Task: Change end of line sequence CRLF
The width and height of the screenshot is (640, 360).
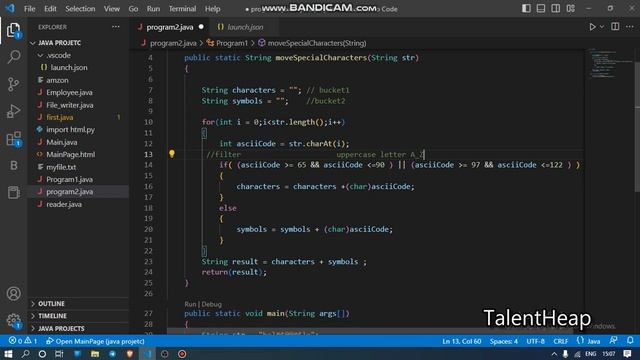Action: point(560,341)
